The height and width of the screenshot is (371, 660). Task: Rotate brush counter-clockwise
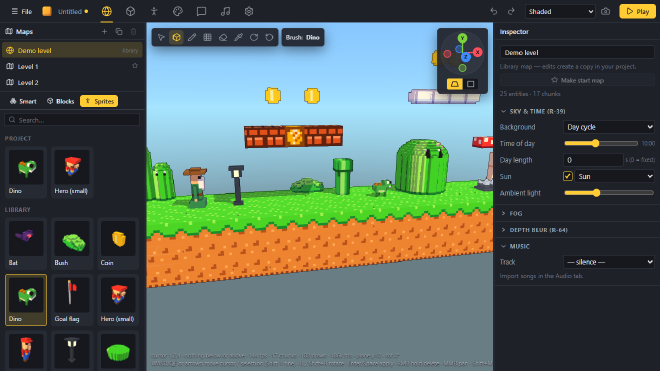[x=269, y=37]
